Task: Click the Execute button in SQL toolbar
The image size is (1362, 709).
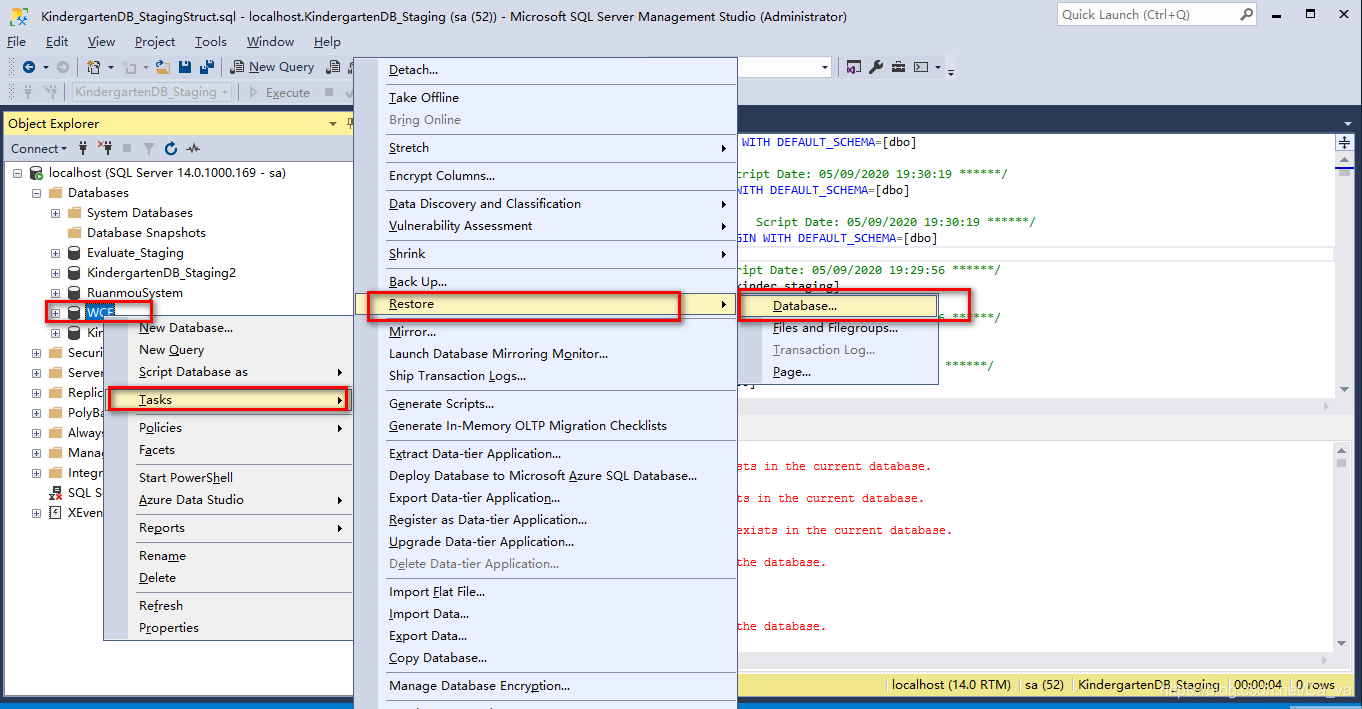Action: [278, 92]
